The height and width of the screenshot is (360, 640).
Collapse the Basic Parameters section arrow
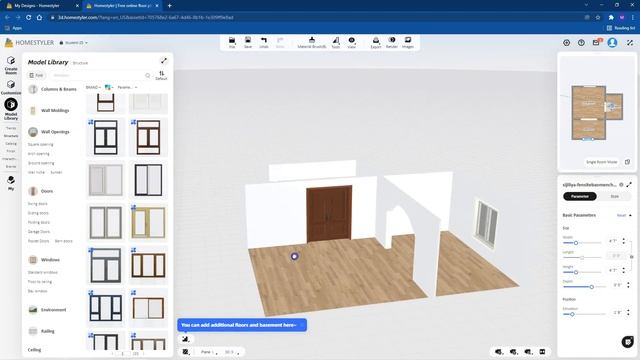coord(630,215)
